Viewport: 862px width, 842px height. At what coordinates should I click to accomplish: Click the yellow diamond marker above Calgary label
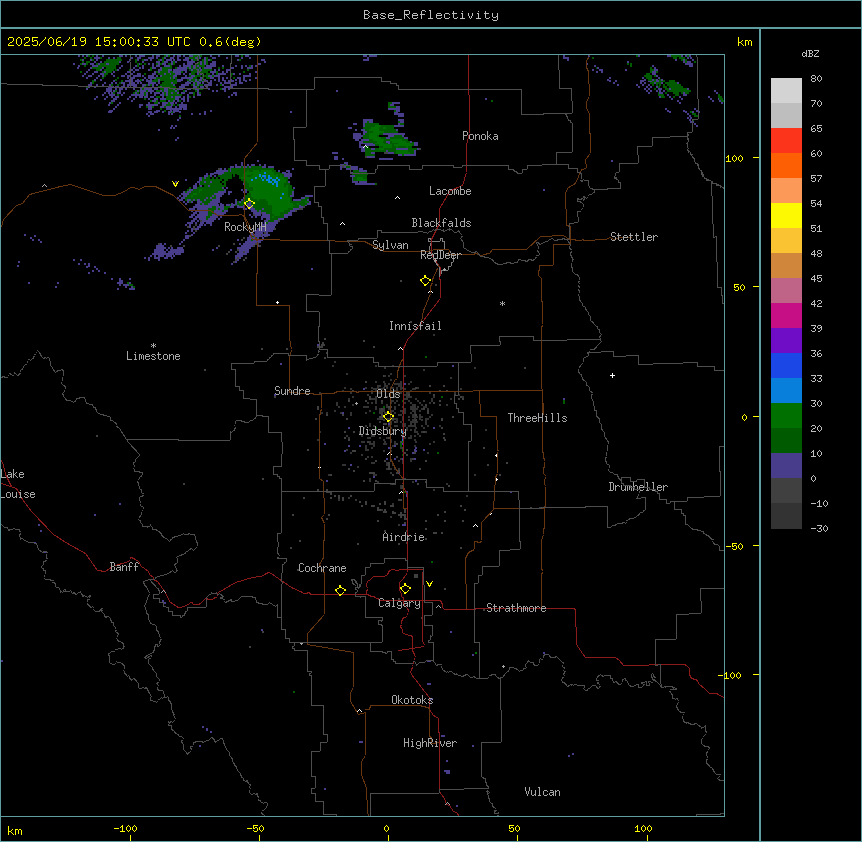click(x=405, y=589)
